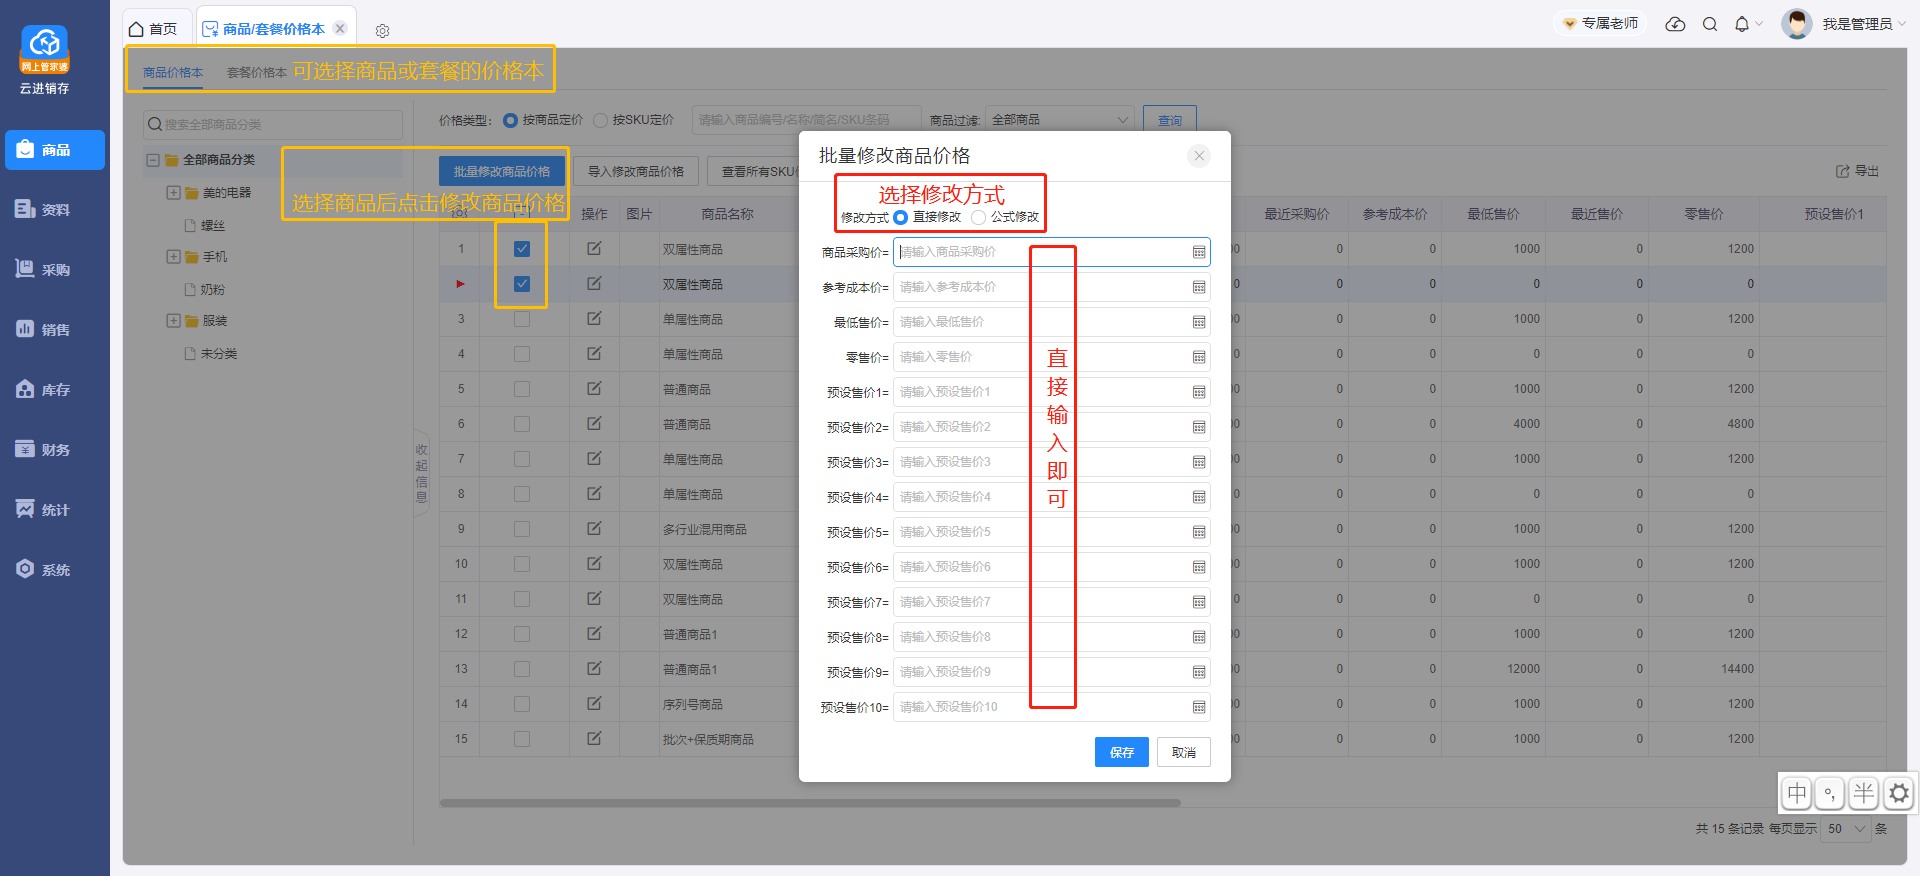Close the 批量修改商品价格 dialog

1199,156
